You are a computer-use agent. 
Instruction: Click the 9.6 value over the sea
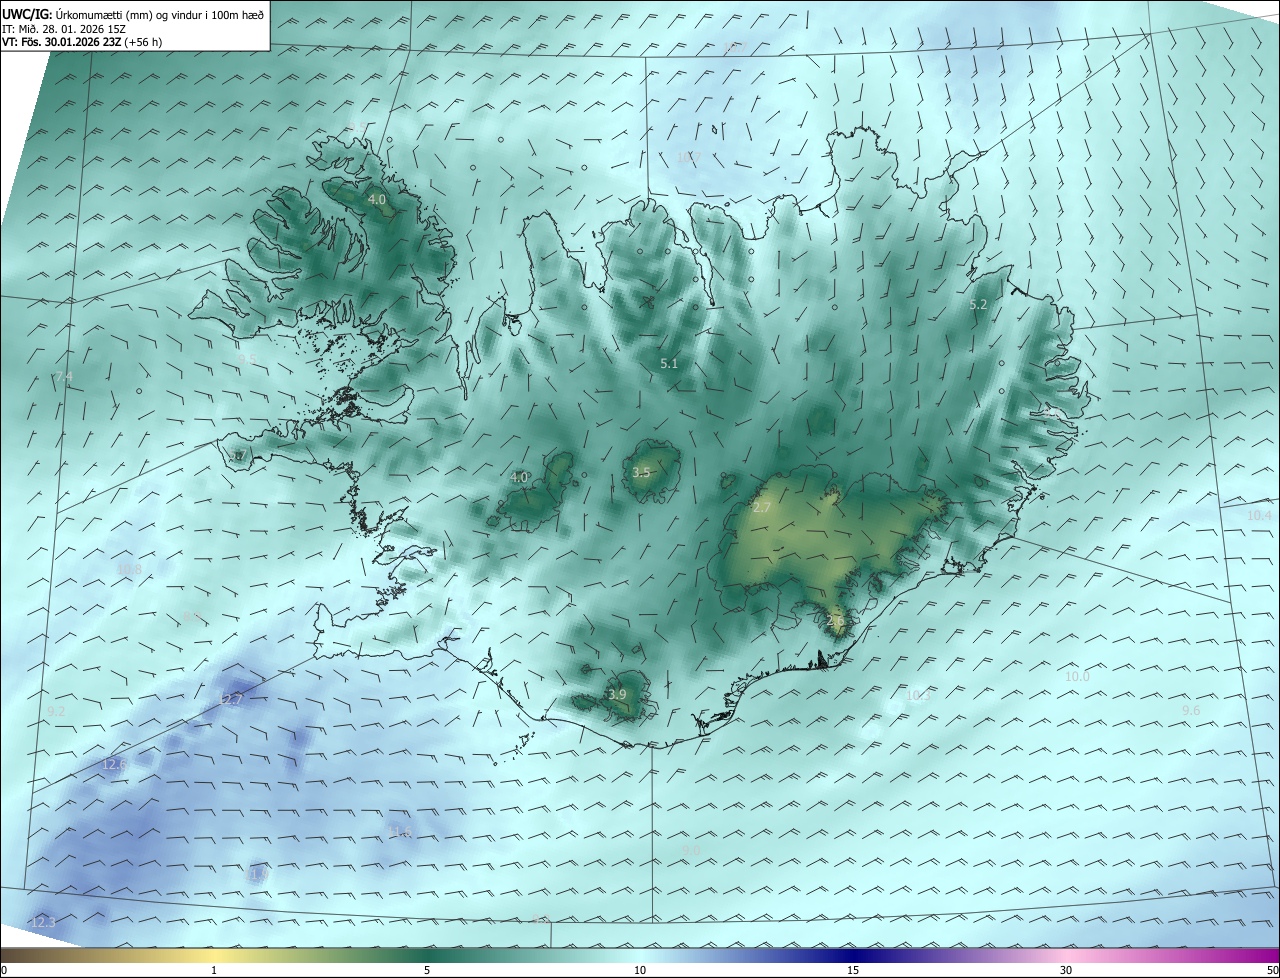click(x=1191, y=710)
